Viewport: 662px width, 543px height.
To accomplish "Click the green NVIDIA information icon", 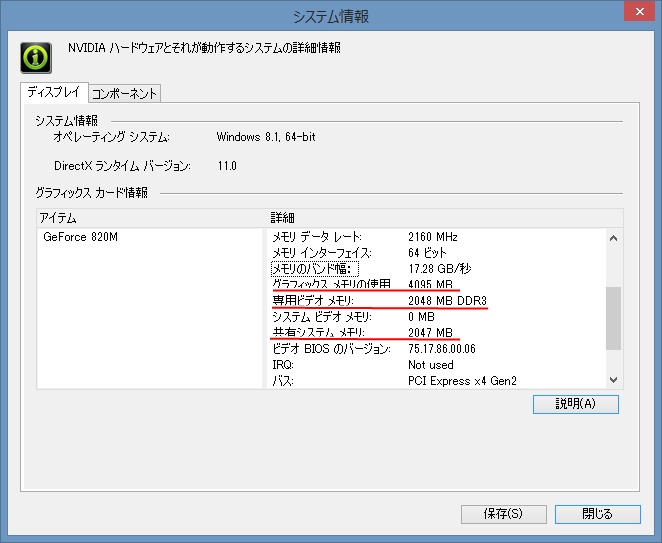I will 36,57.
